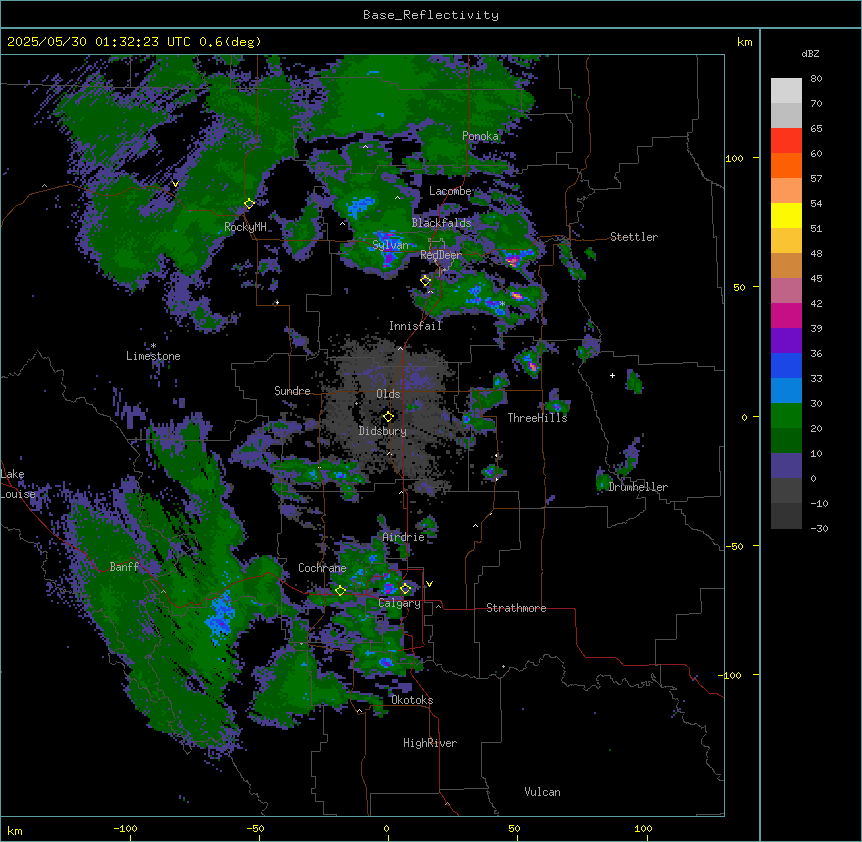Click the -50 tick on the right axis
Screen dimensions: 862x842
734,546
